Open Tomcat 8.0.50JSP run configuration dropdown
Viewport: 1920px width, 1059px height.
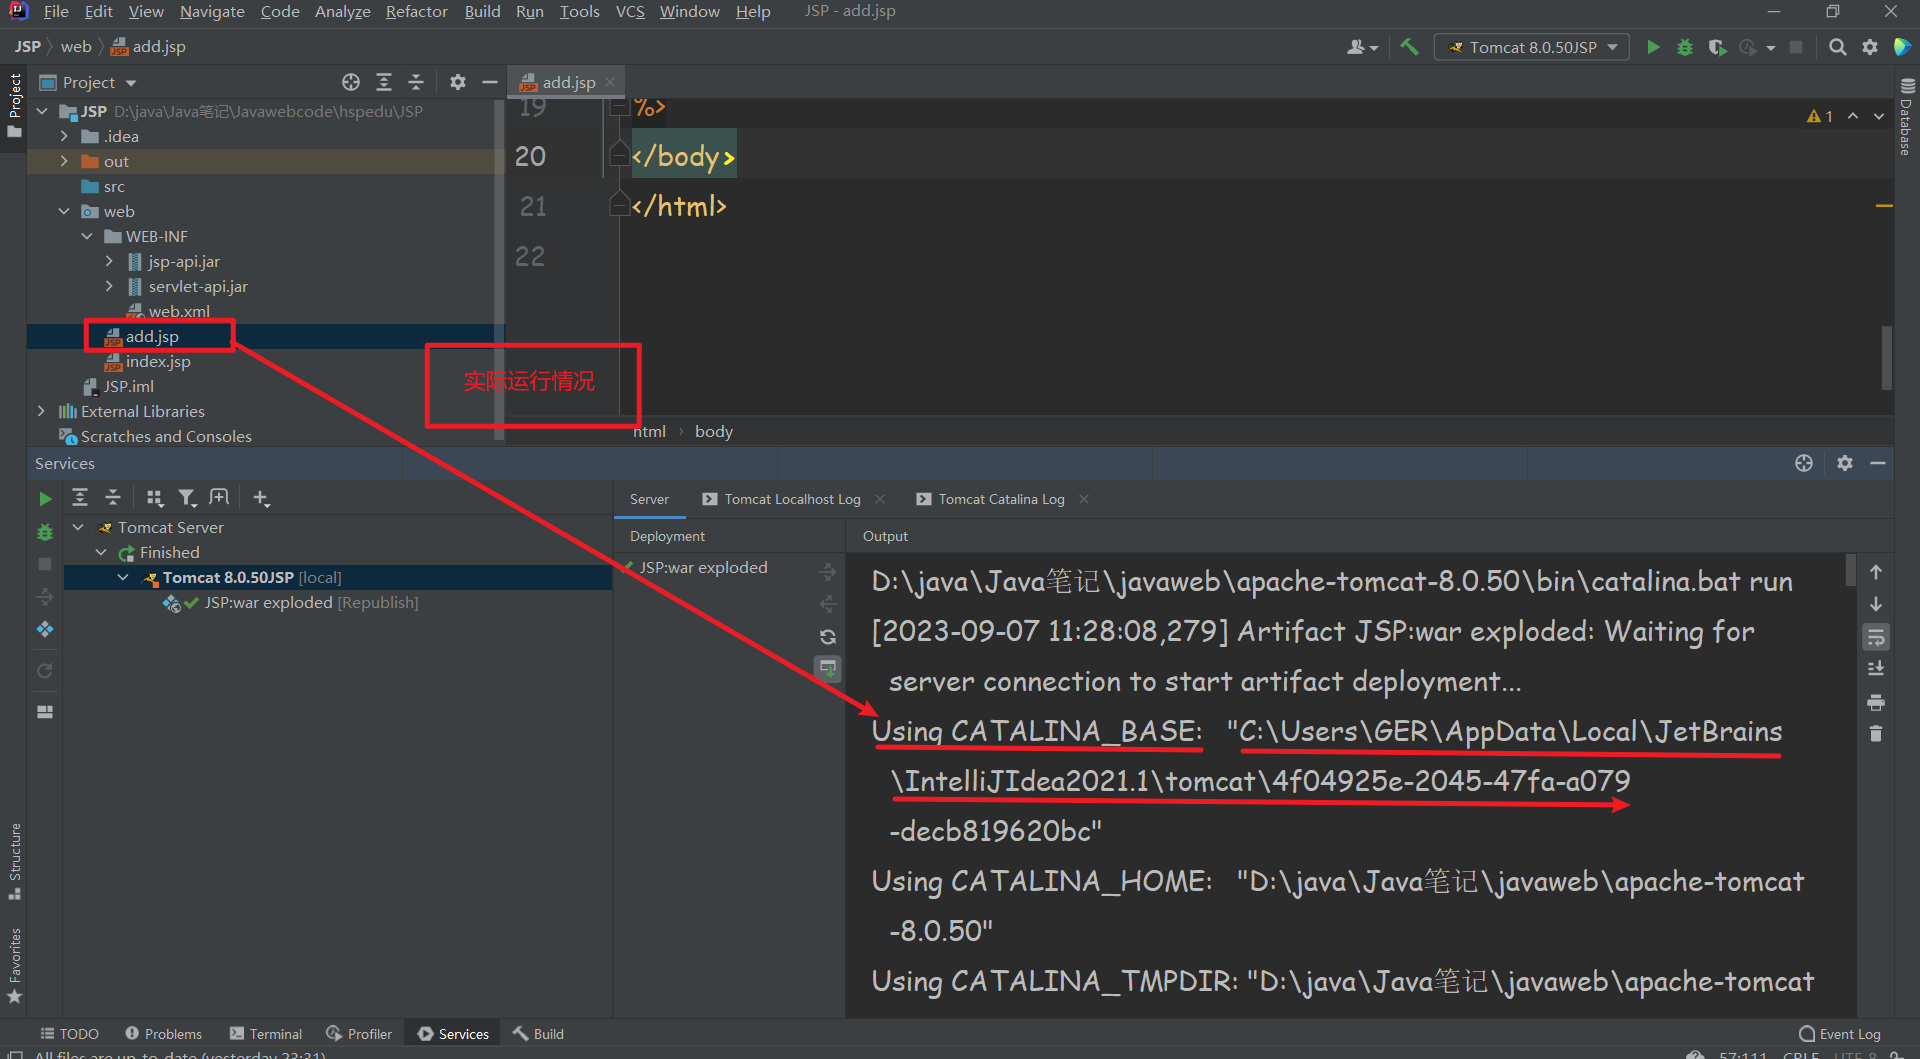1532,47
